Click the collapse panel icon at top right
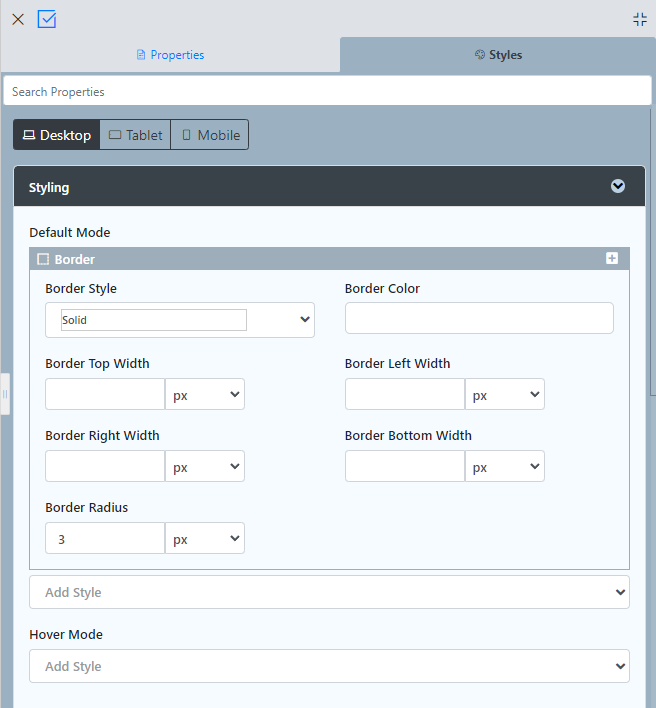 640,19
